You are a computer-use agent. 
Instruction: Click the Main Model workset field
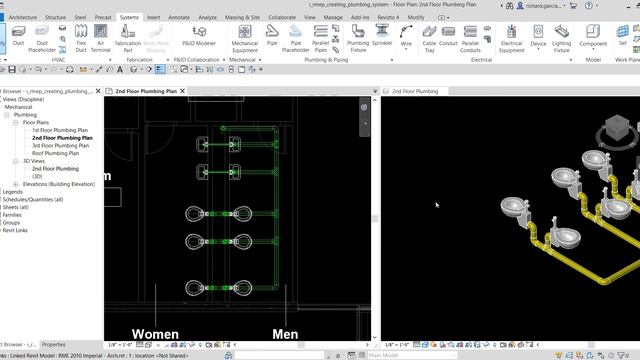tap(411, 356)
